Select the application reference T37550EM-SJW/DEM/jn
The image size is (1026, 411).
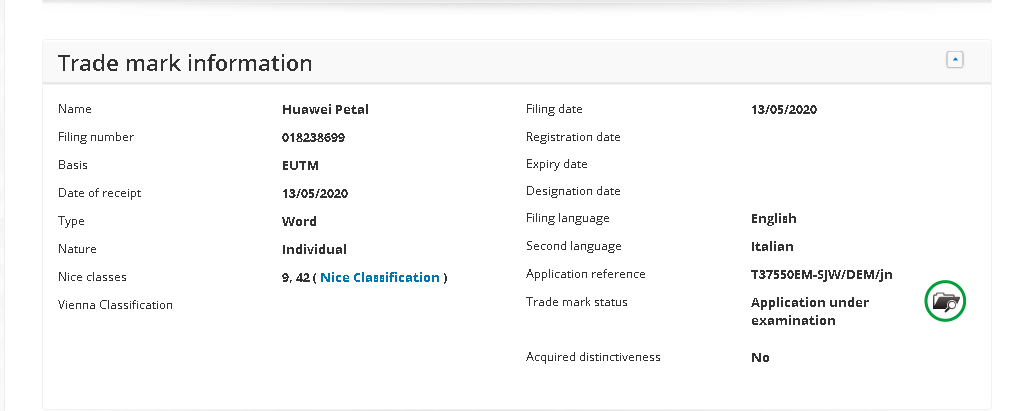[x=821, y=274]
